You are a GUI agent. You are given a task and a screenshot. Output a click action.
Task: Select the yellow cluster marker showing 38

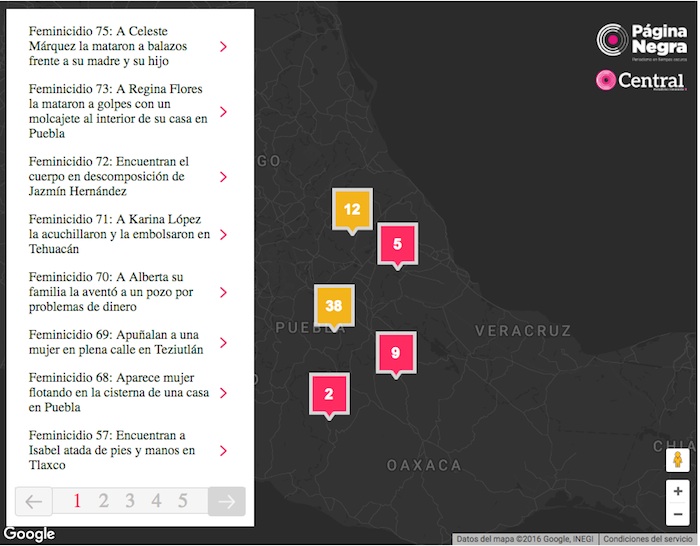click(x=333, y=306)
